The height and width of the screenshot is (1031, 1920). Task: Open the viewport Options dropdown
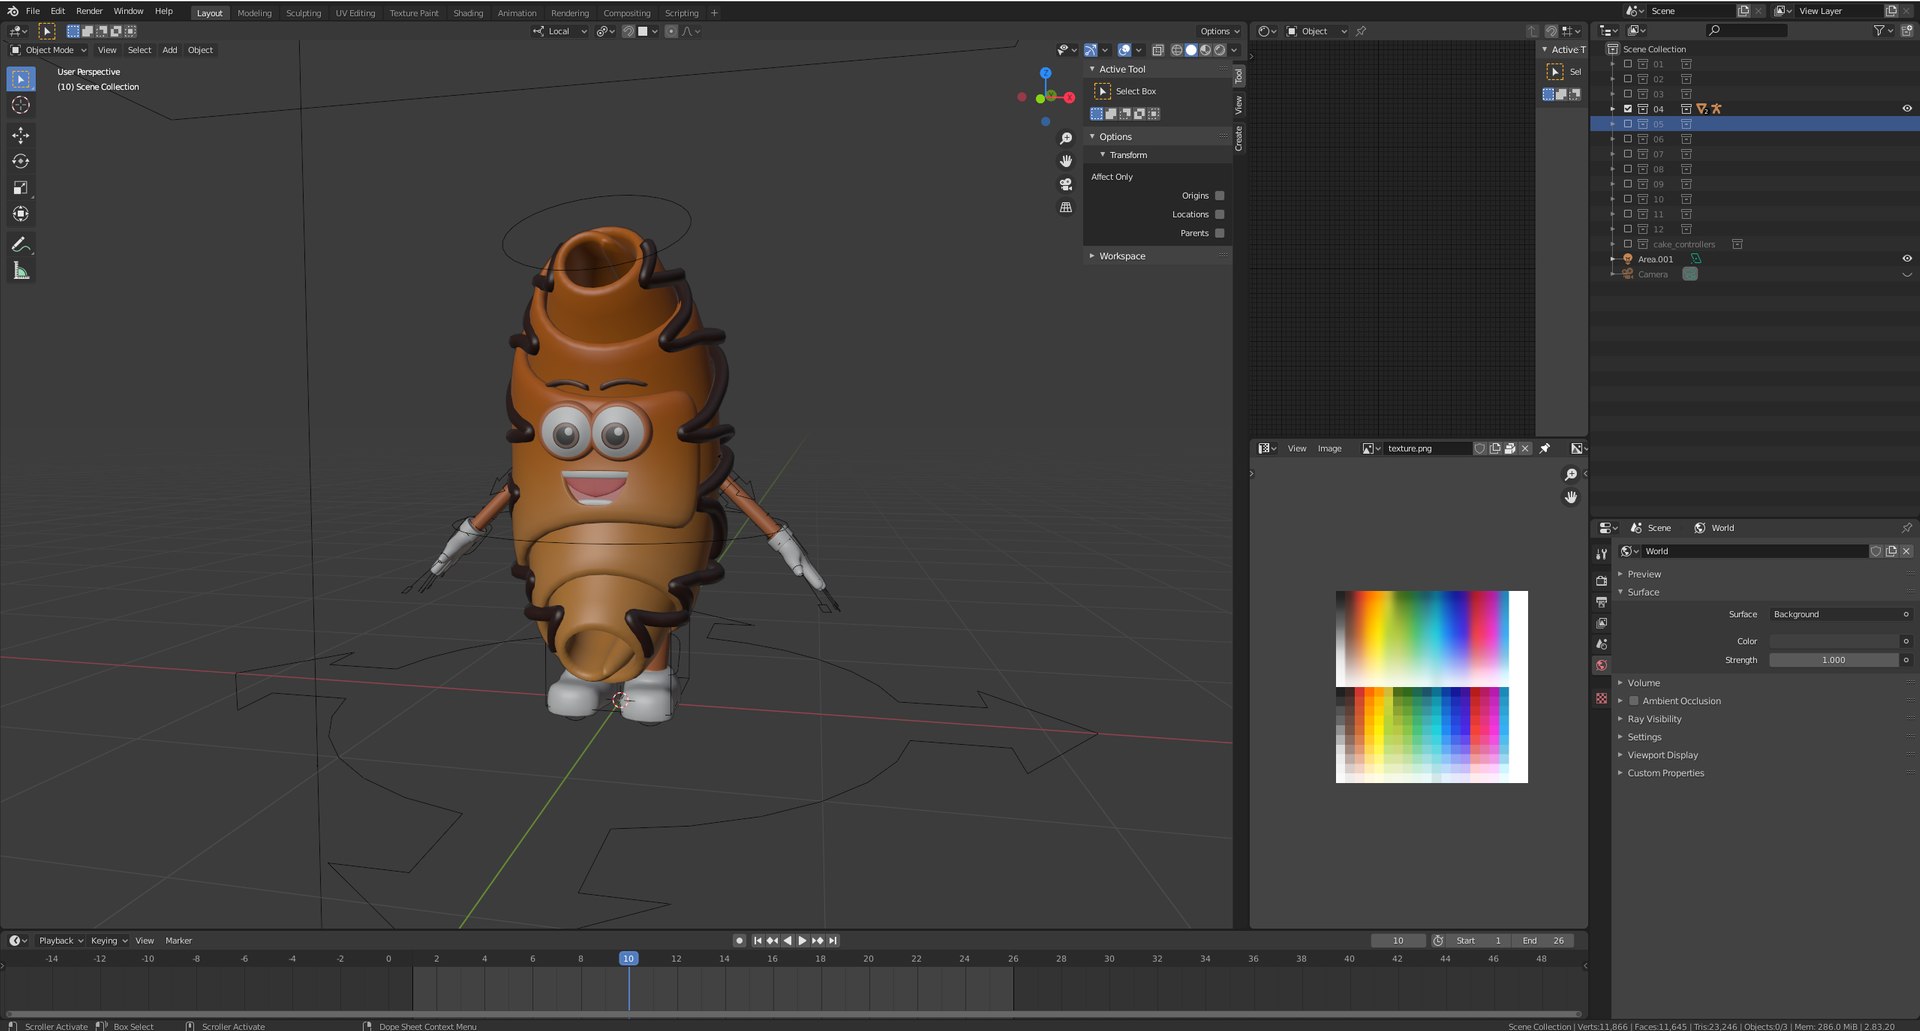click(1220, 31)
